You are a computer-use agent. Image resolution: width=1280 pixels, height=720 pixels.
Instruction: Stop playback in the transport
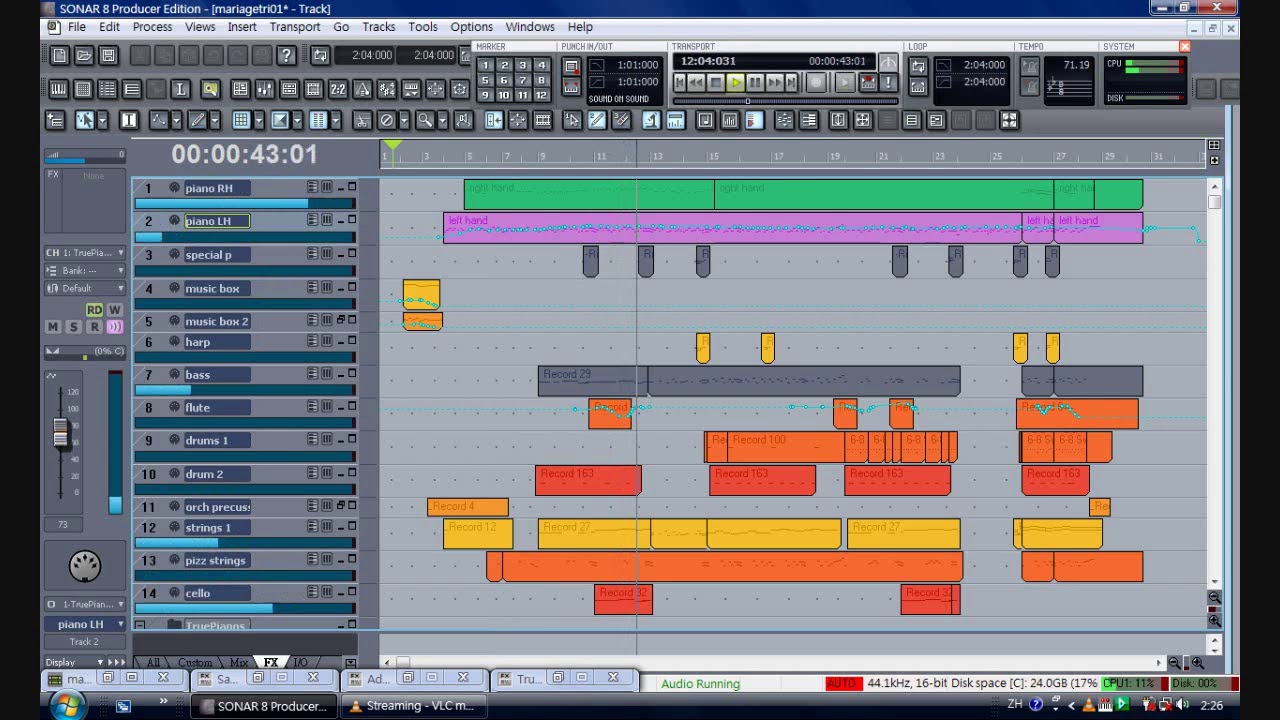(716, 83)
